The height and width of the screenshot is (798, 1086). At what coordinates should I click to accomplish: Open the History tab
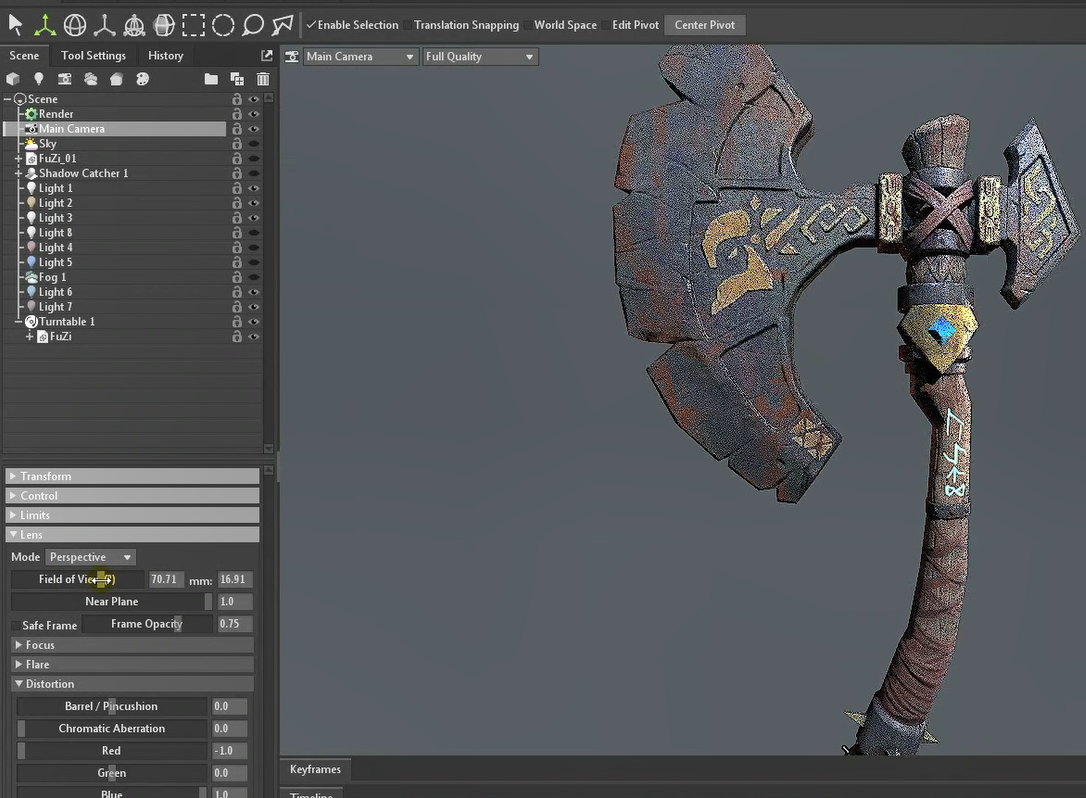[165, 56]
